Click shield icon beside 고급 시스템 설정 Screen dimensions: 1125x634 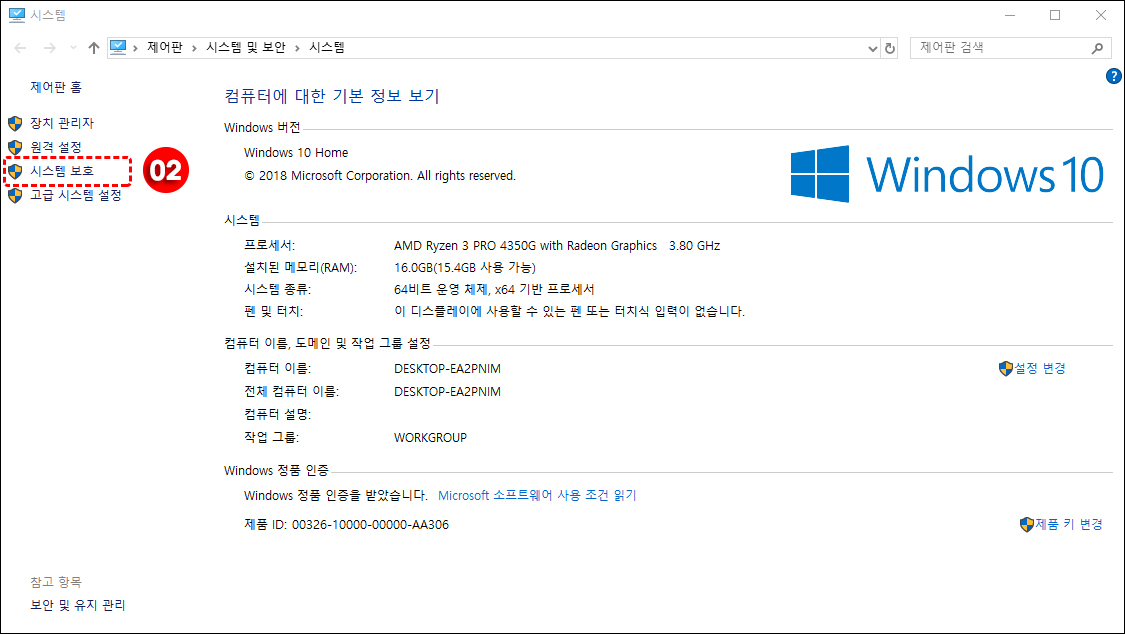click(15, 195)
